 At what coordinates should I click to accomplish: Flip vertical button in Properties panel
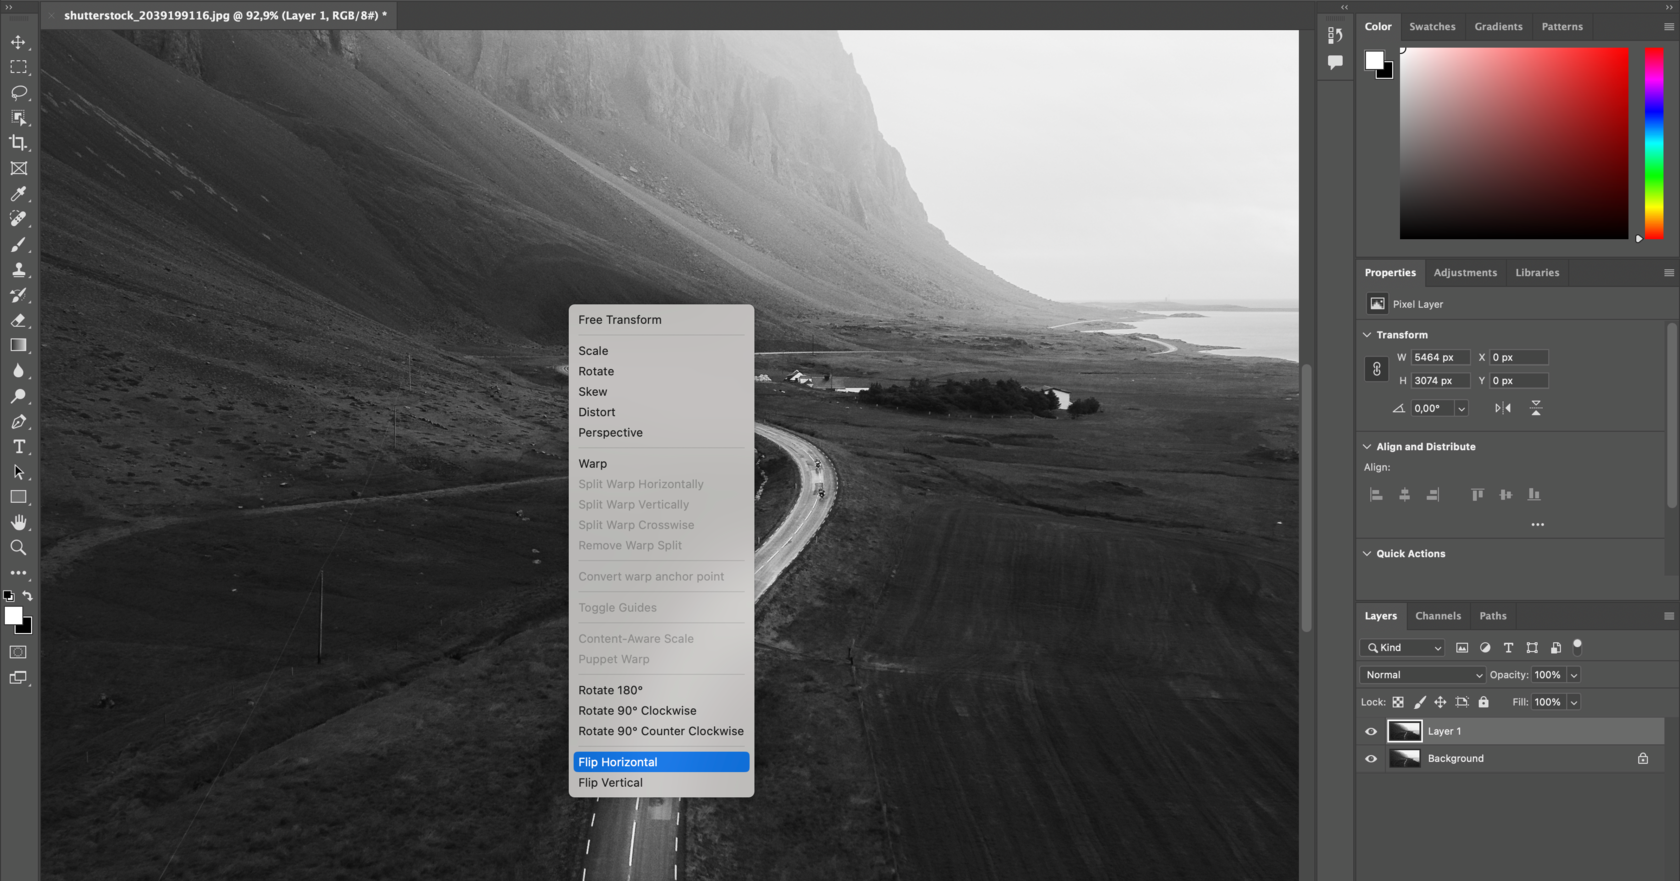coord(1536,408)
